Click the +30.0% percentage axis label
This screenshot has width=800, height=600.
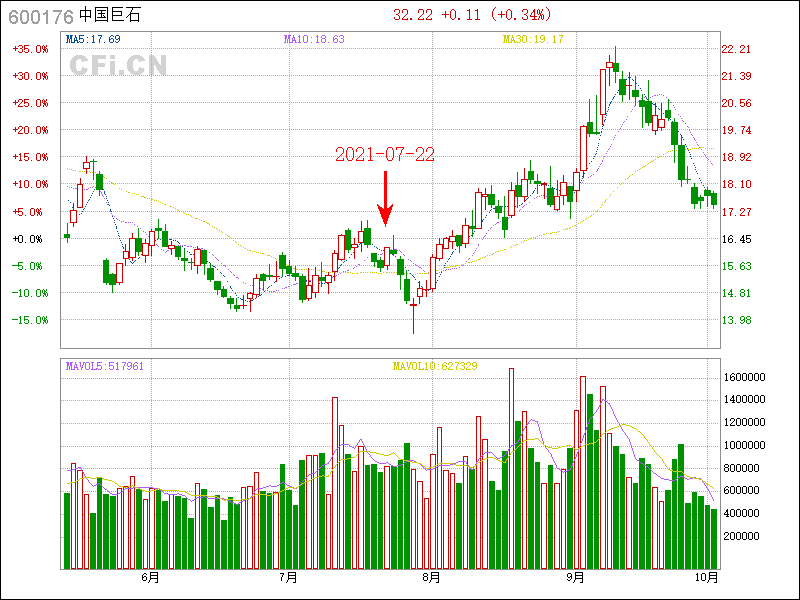(31, 77)
